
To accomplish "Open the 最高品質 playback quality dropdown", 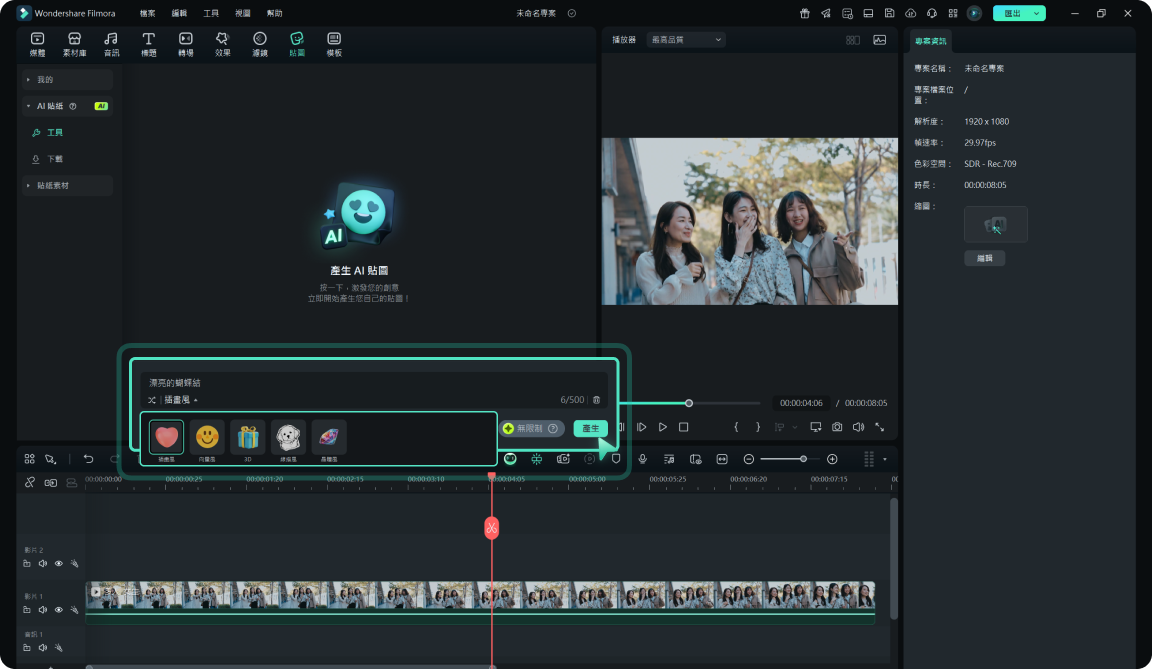I will [x=686, y=40].
